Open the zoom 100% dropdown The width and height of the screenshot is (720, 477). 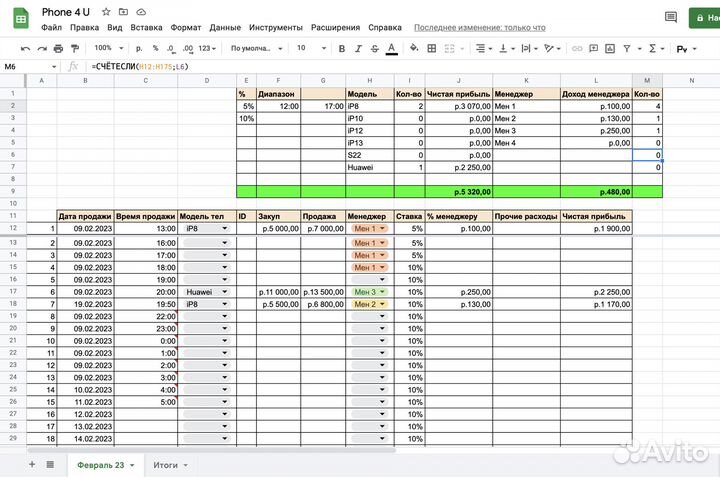click(x=109, y=48)
